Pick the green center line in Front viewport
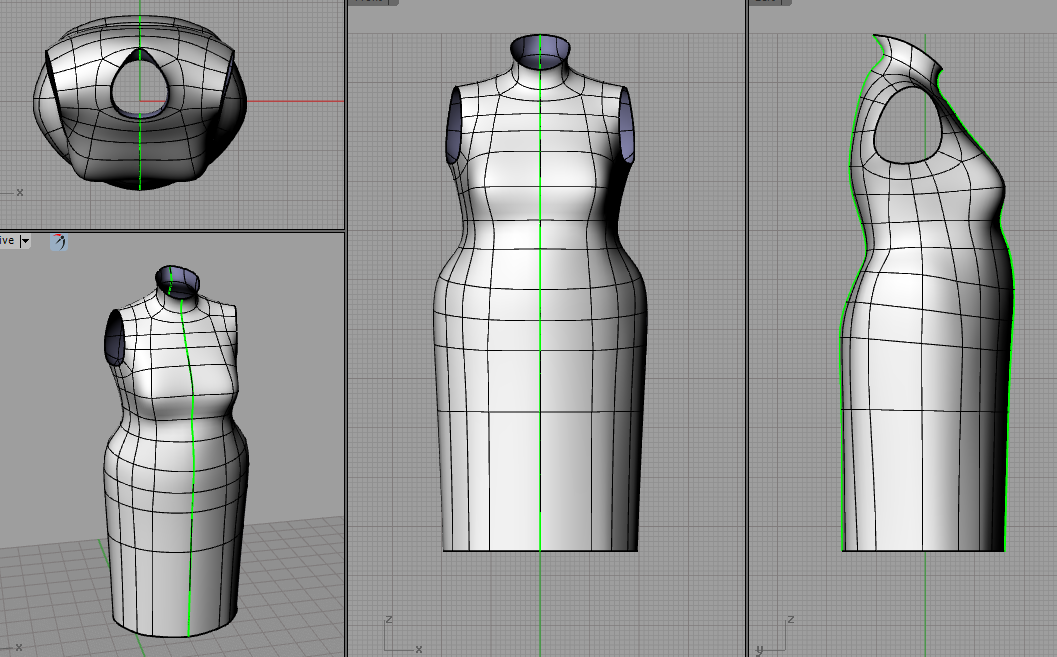 pyautogui.click(x=540, y=300)
